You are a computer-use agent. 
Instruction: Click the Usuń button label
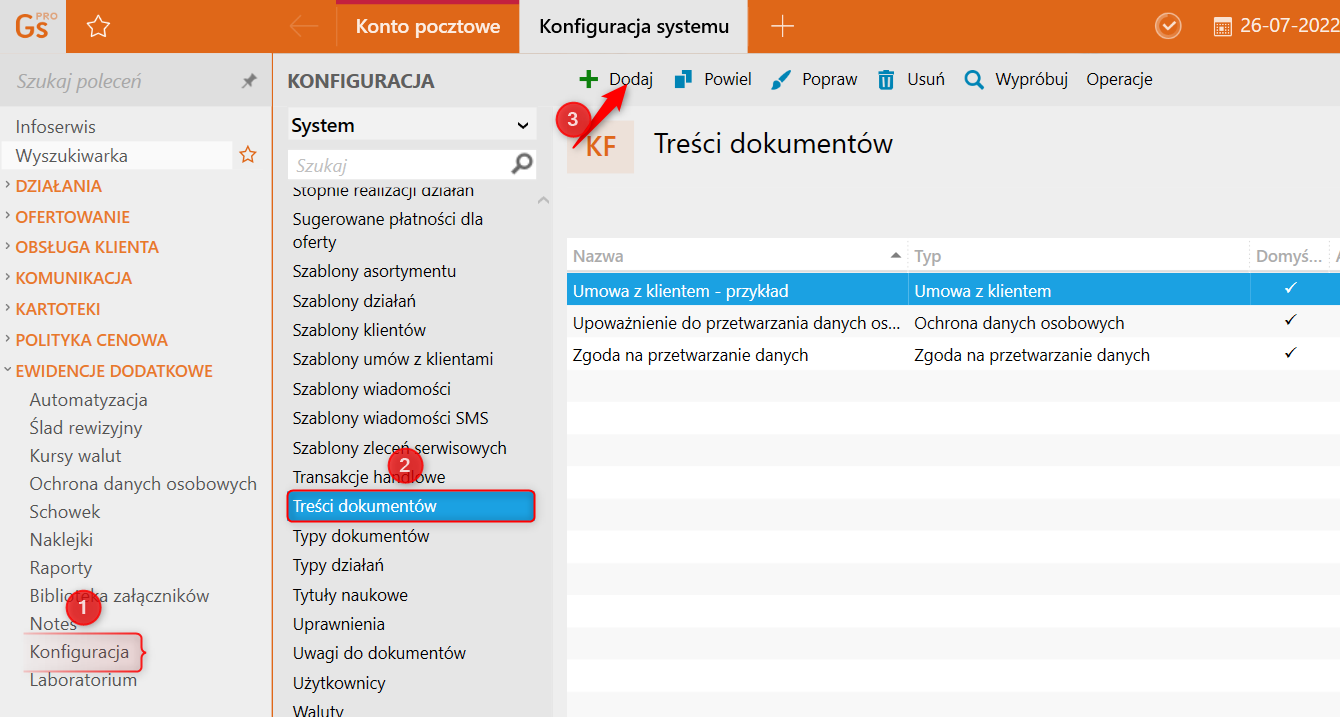click(926, 79)
